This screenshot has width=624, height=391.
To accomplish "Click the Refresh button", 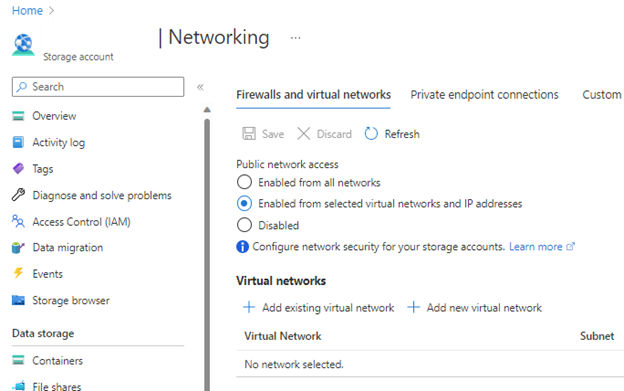I will pos(392,134).
